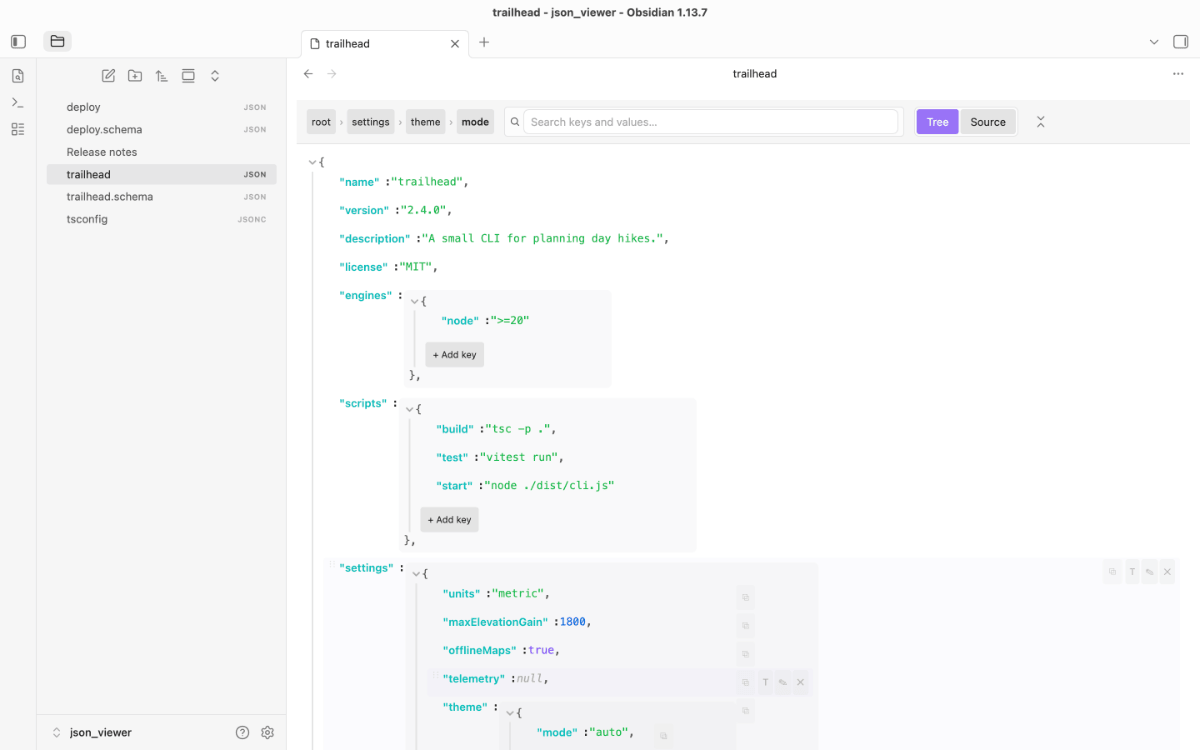Screen dimensions: 1200x750
Task: Open trailhead.schema in the file list
Action: click(x=162, y=197)
